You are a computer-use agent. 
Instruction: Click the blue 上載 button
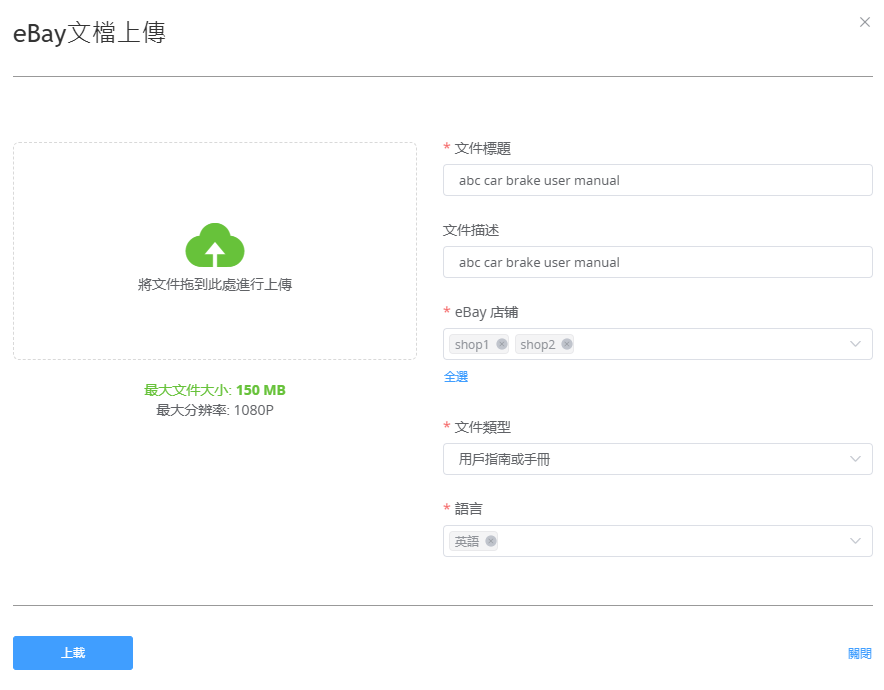click(x=73, y=653)
